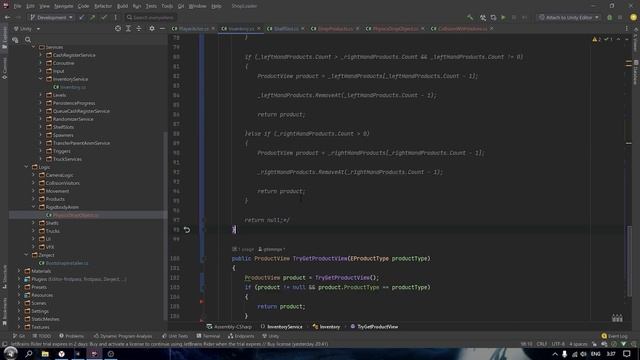Image resolution: width=640 pixels, height=360 pixels.
Task: Open the Unity tool window at bottom
Action: click(x=271, y=336)
